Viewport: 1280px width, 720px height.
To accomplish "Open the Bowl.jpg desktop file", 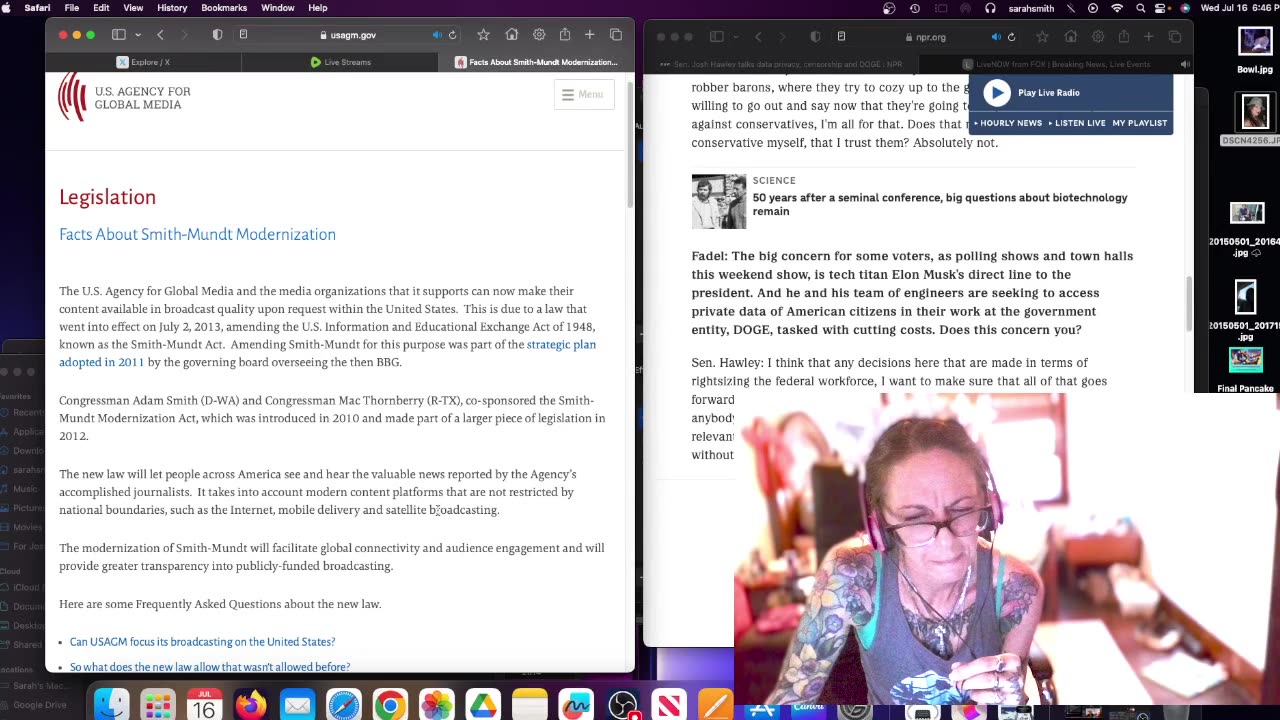I will click(x=1255, y=50).
